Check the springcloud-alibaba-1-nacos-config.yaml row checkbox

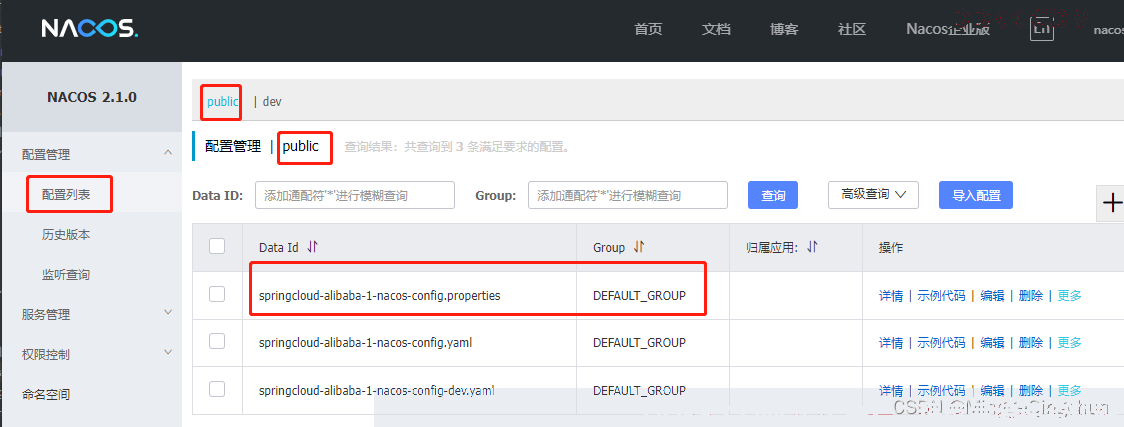point(217,341)
